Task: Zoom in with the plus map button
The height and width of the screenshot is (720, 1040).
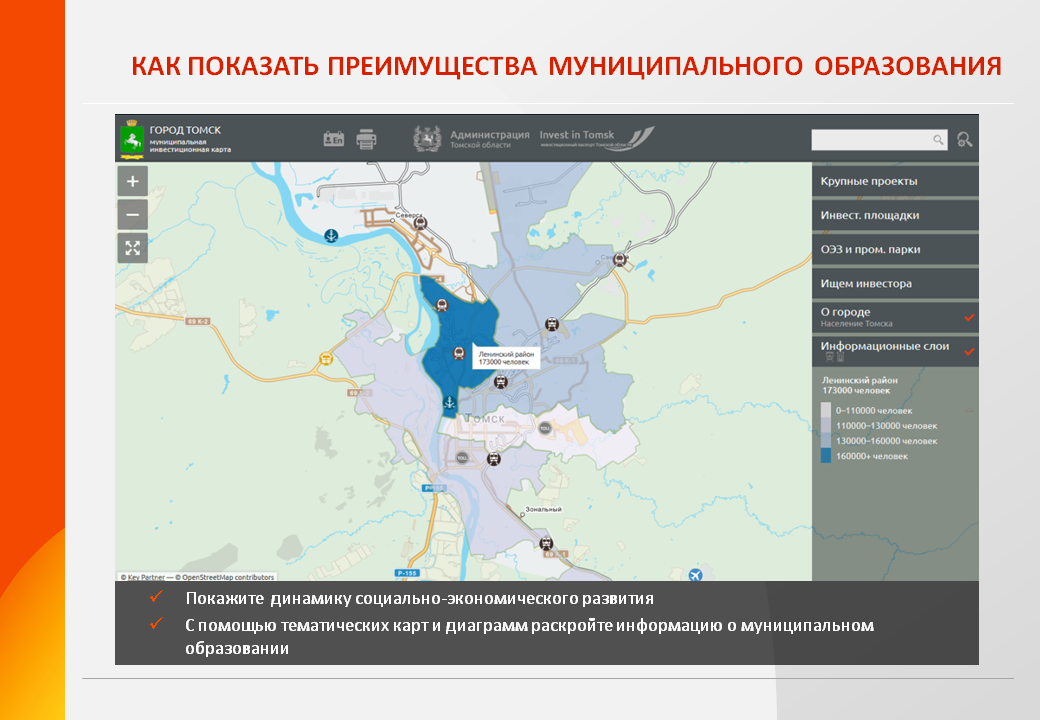Action: coord(133,181)
